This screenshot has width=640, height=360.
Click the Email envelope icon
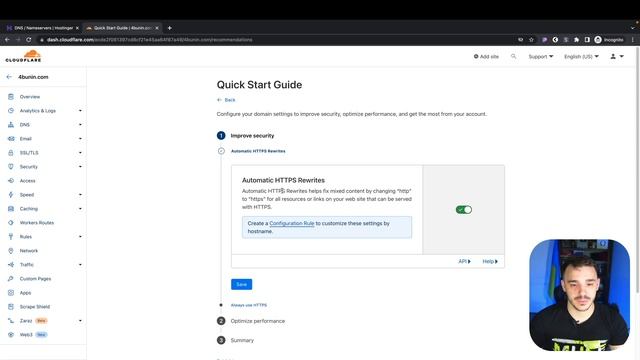pyautogui.click(x=11, y=139)
